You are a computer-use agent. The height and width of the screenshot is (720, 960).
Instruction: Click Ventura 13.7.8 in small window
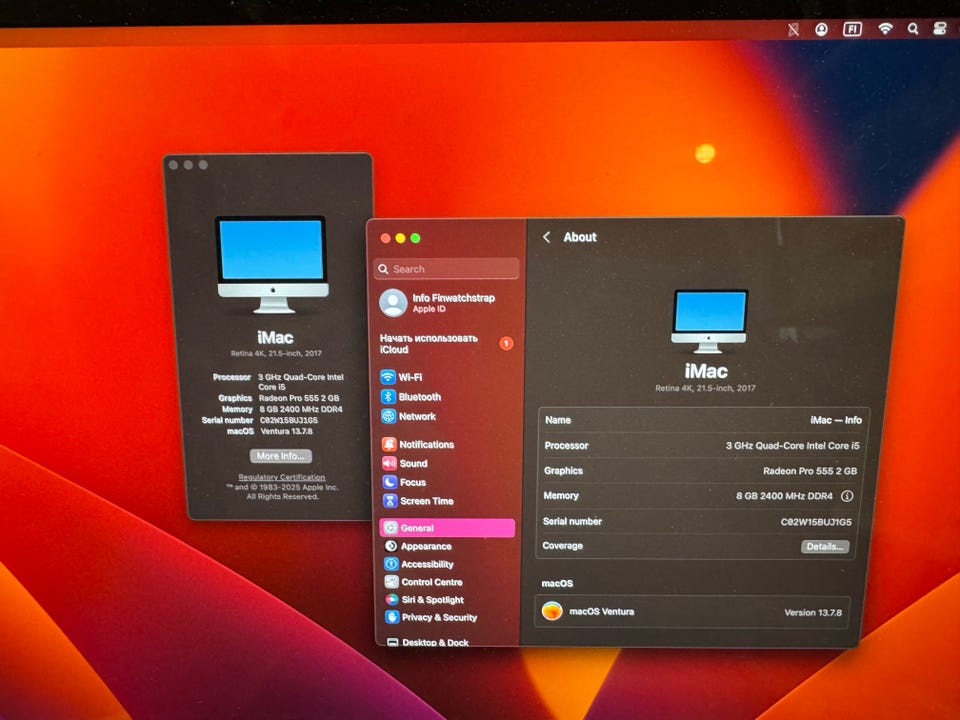coord(286,431)
